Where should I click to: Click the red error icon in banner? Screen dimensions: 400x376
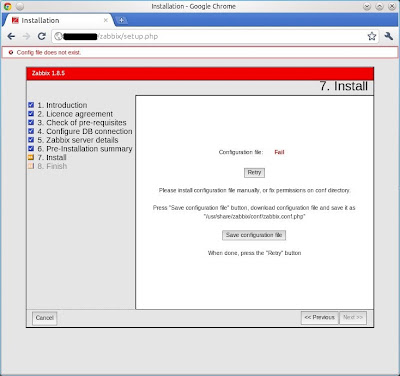(x=11, y=52)
